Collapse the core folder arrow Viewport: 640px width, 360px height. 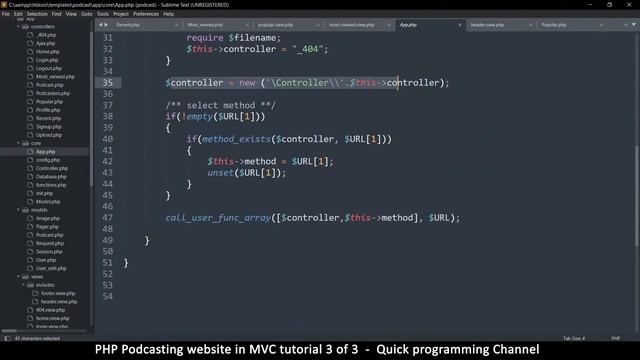[18, 143]
